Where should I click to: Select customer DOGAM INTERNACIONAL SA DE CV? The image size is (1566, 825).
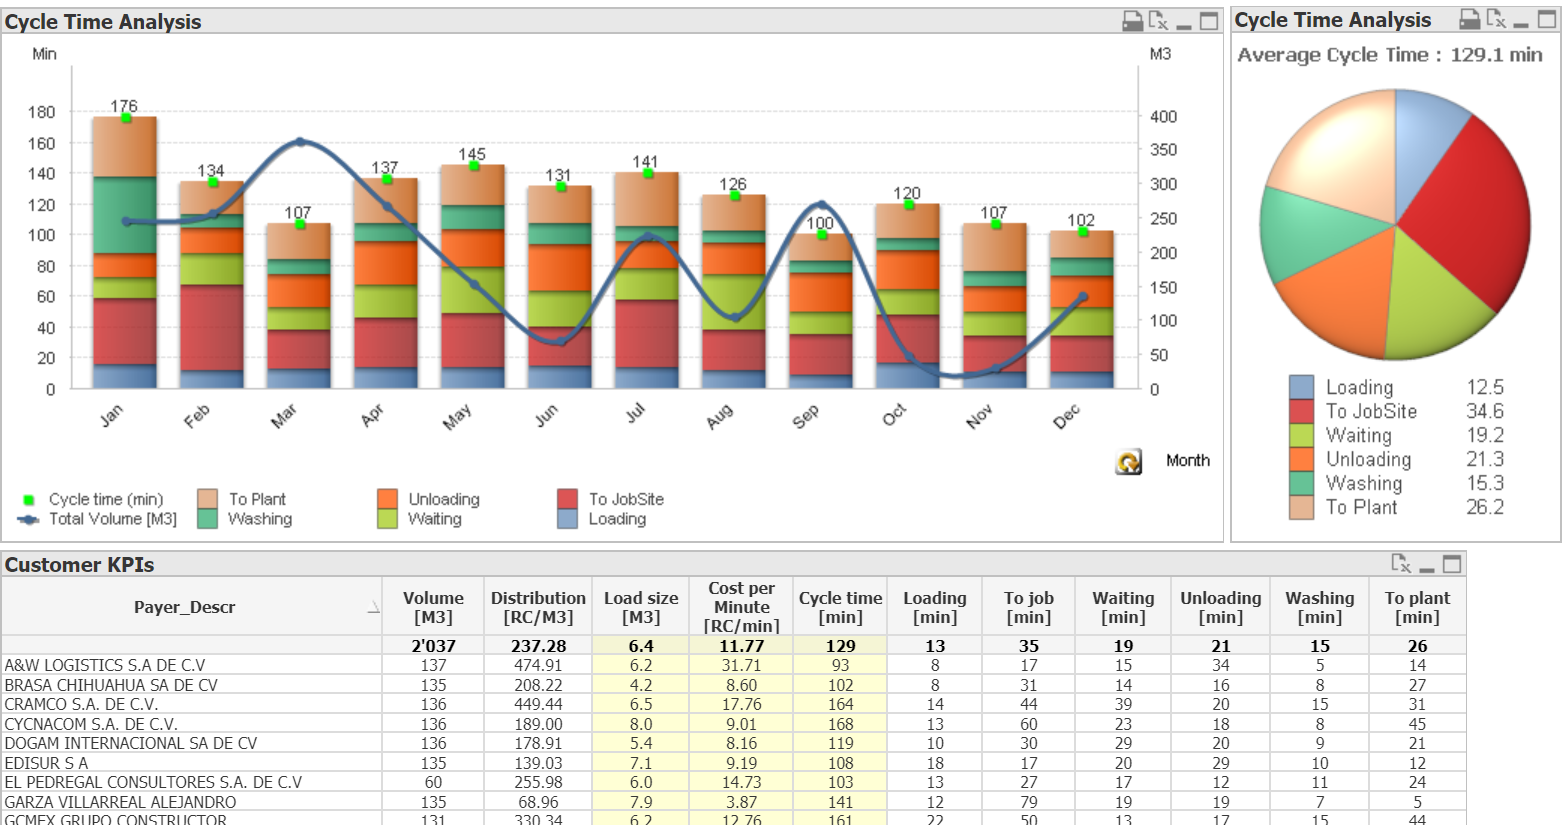[x=191, y=743]
